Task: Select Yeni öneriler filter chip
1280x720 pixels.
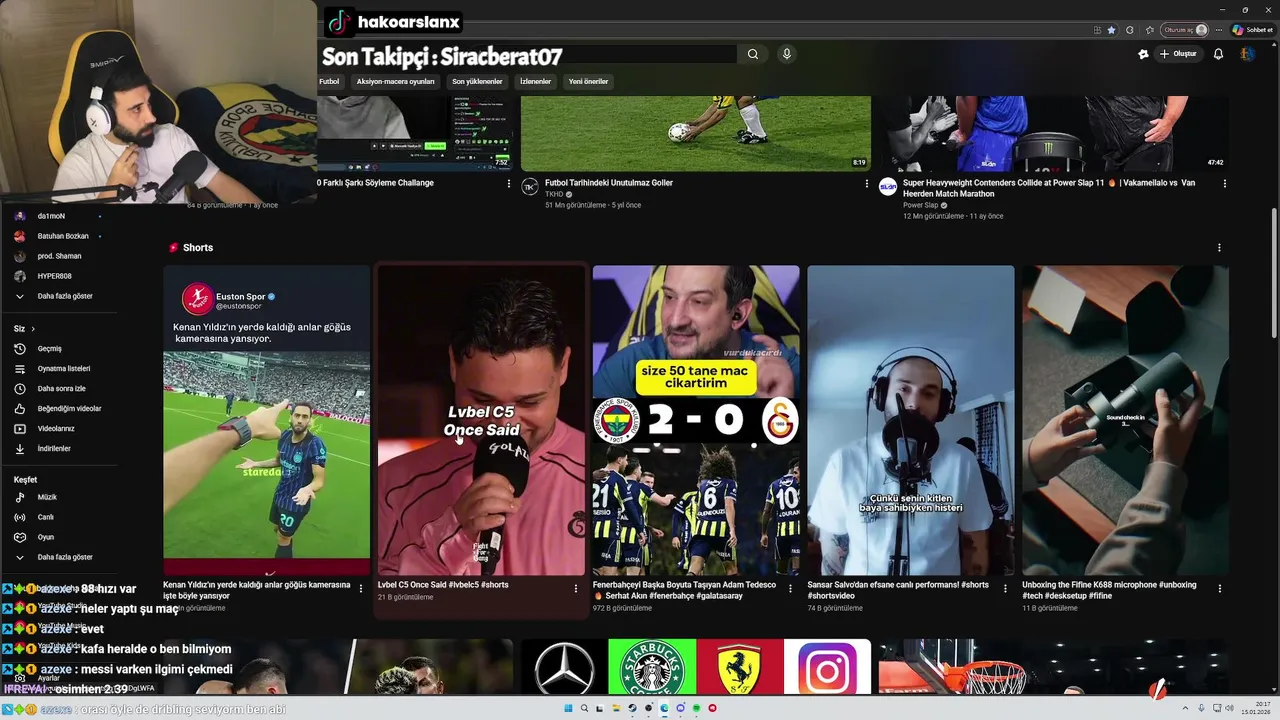Action: (589, 81)
